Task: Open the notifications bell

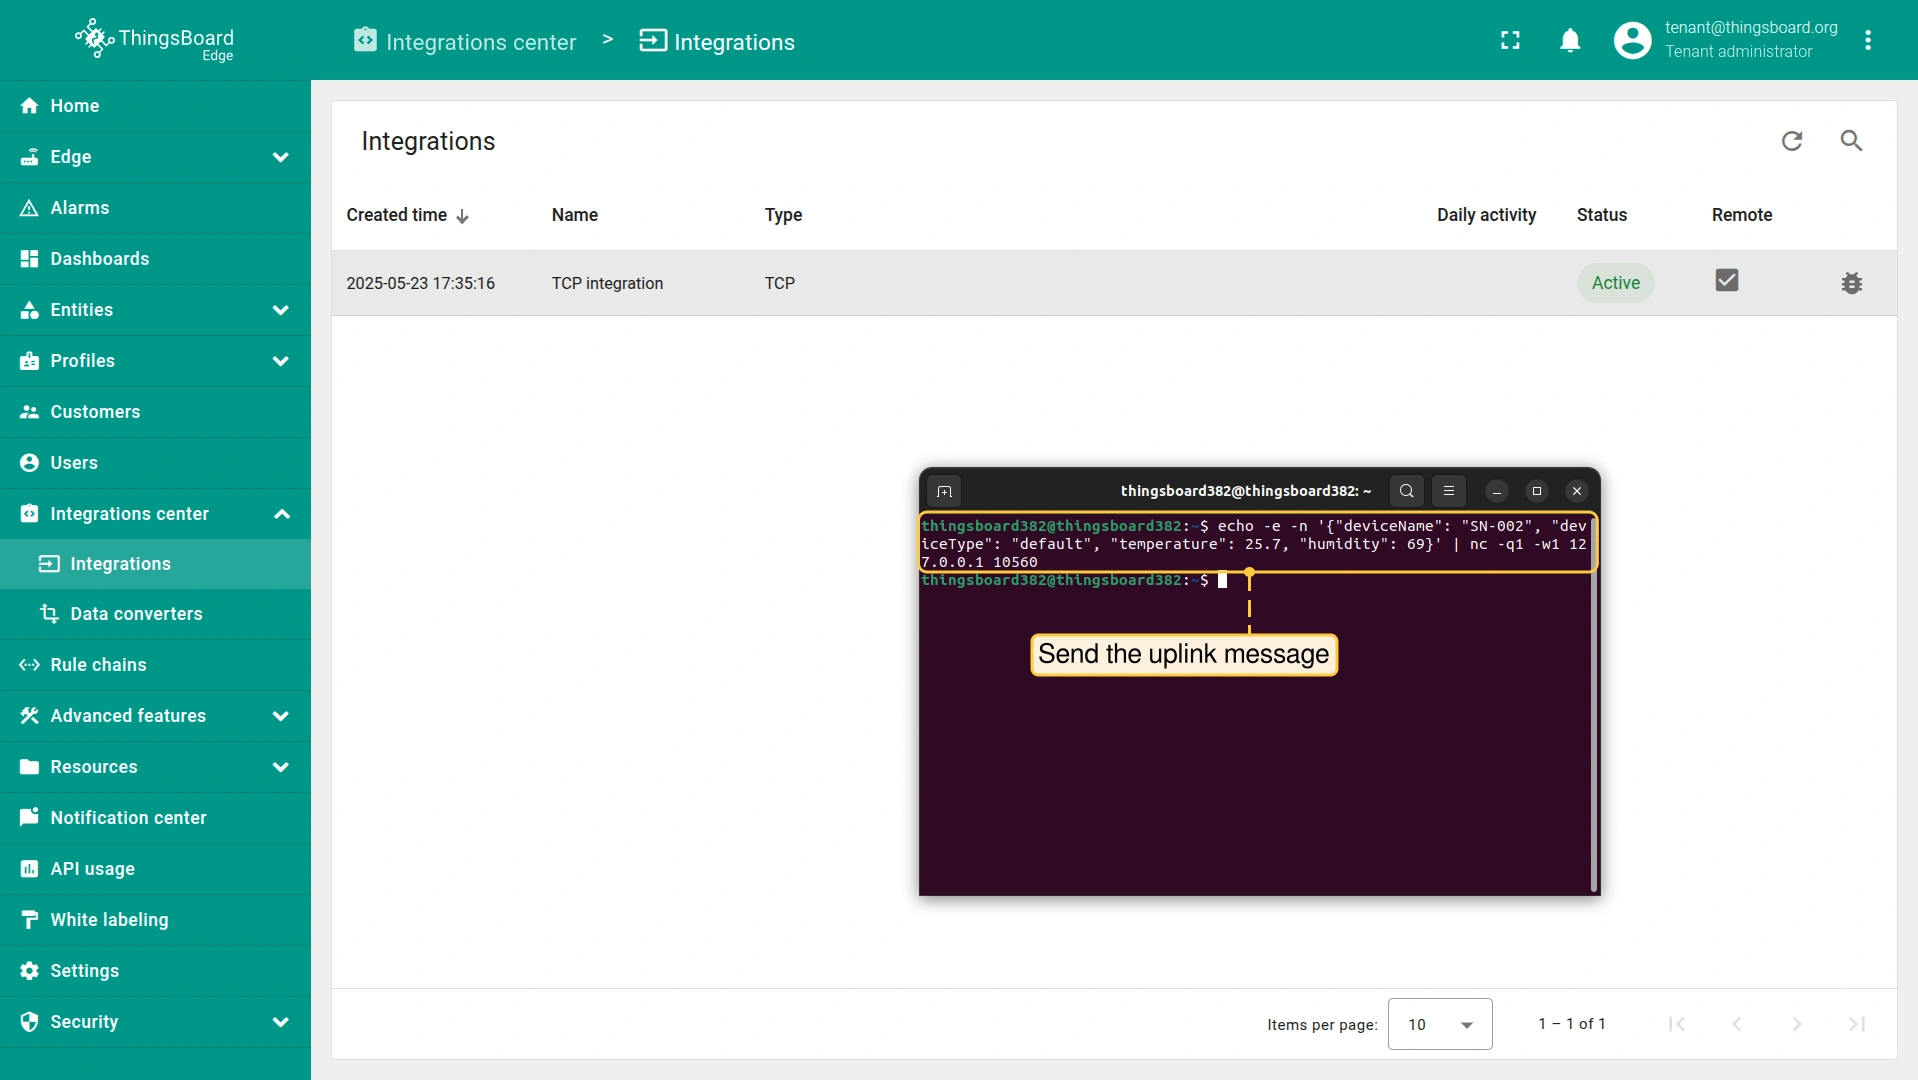Action: [x=1570, y=40]
